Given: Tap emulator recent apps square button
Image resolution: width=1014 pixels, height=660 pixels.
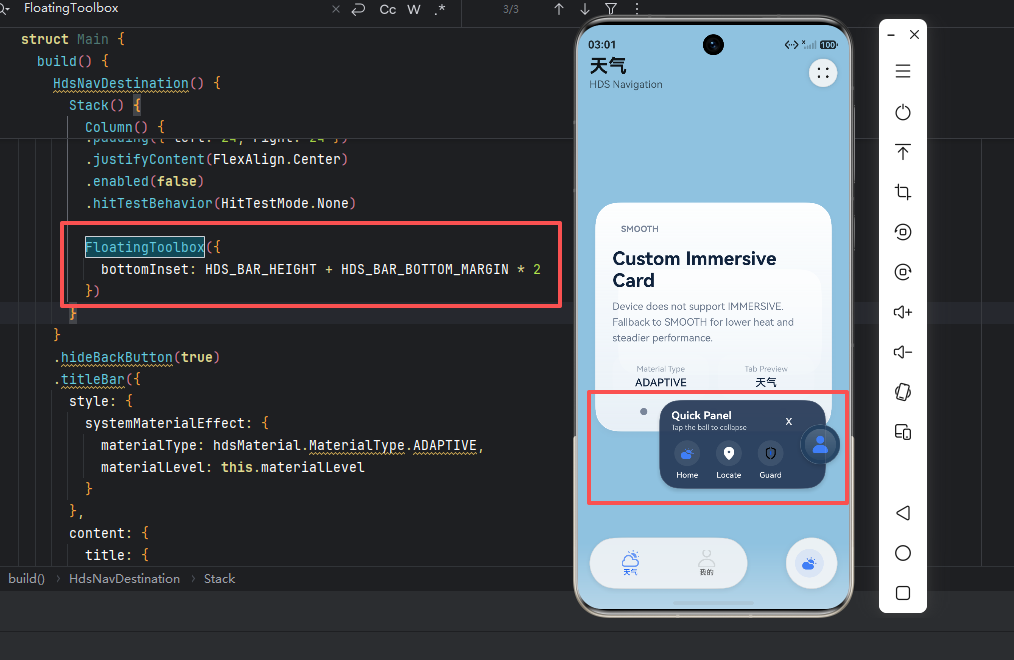Looking at the screenshot, I should tap(903, 593).
